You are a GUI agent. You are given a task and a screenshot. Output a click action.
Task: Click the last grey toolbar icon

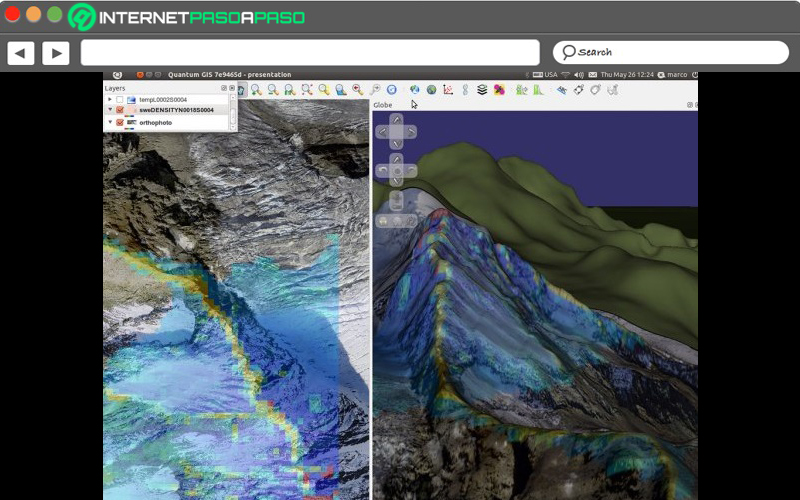pyautogui.click(x=613, y=90)
